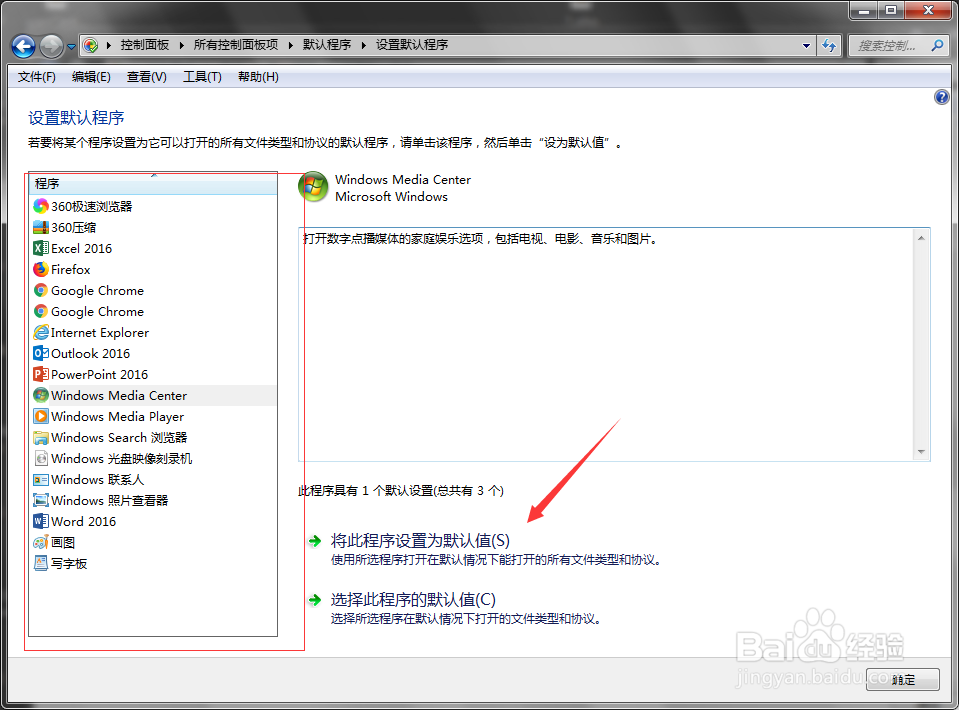Click the Word 2016 icon

[41, 521]
